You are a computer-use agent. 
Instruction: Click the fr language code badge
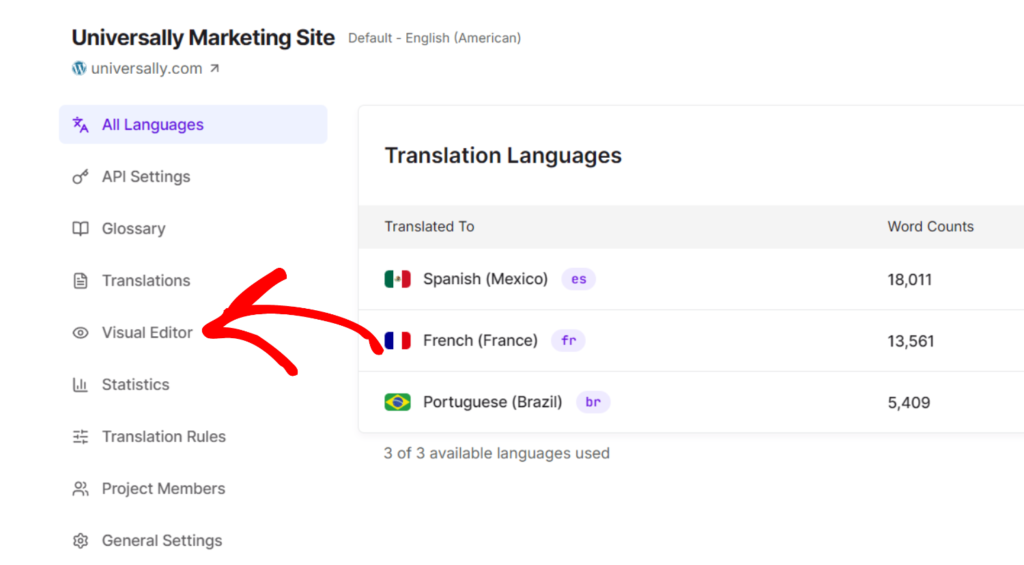coord(568,340)
